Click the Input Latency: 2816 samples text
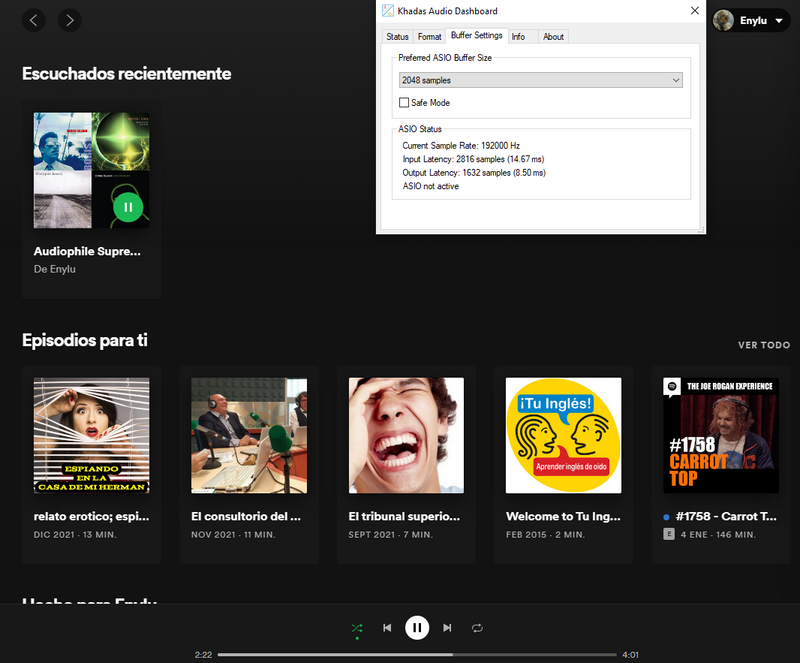 473,159
